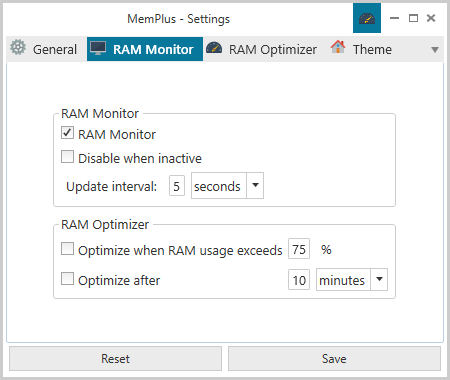The height and width of the screenshot is (380, 450).
Task: Click the "MemPlus - Settings" title text
Action: [179, 19]
